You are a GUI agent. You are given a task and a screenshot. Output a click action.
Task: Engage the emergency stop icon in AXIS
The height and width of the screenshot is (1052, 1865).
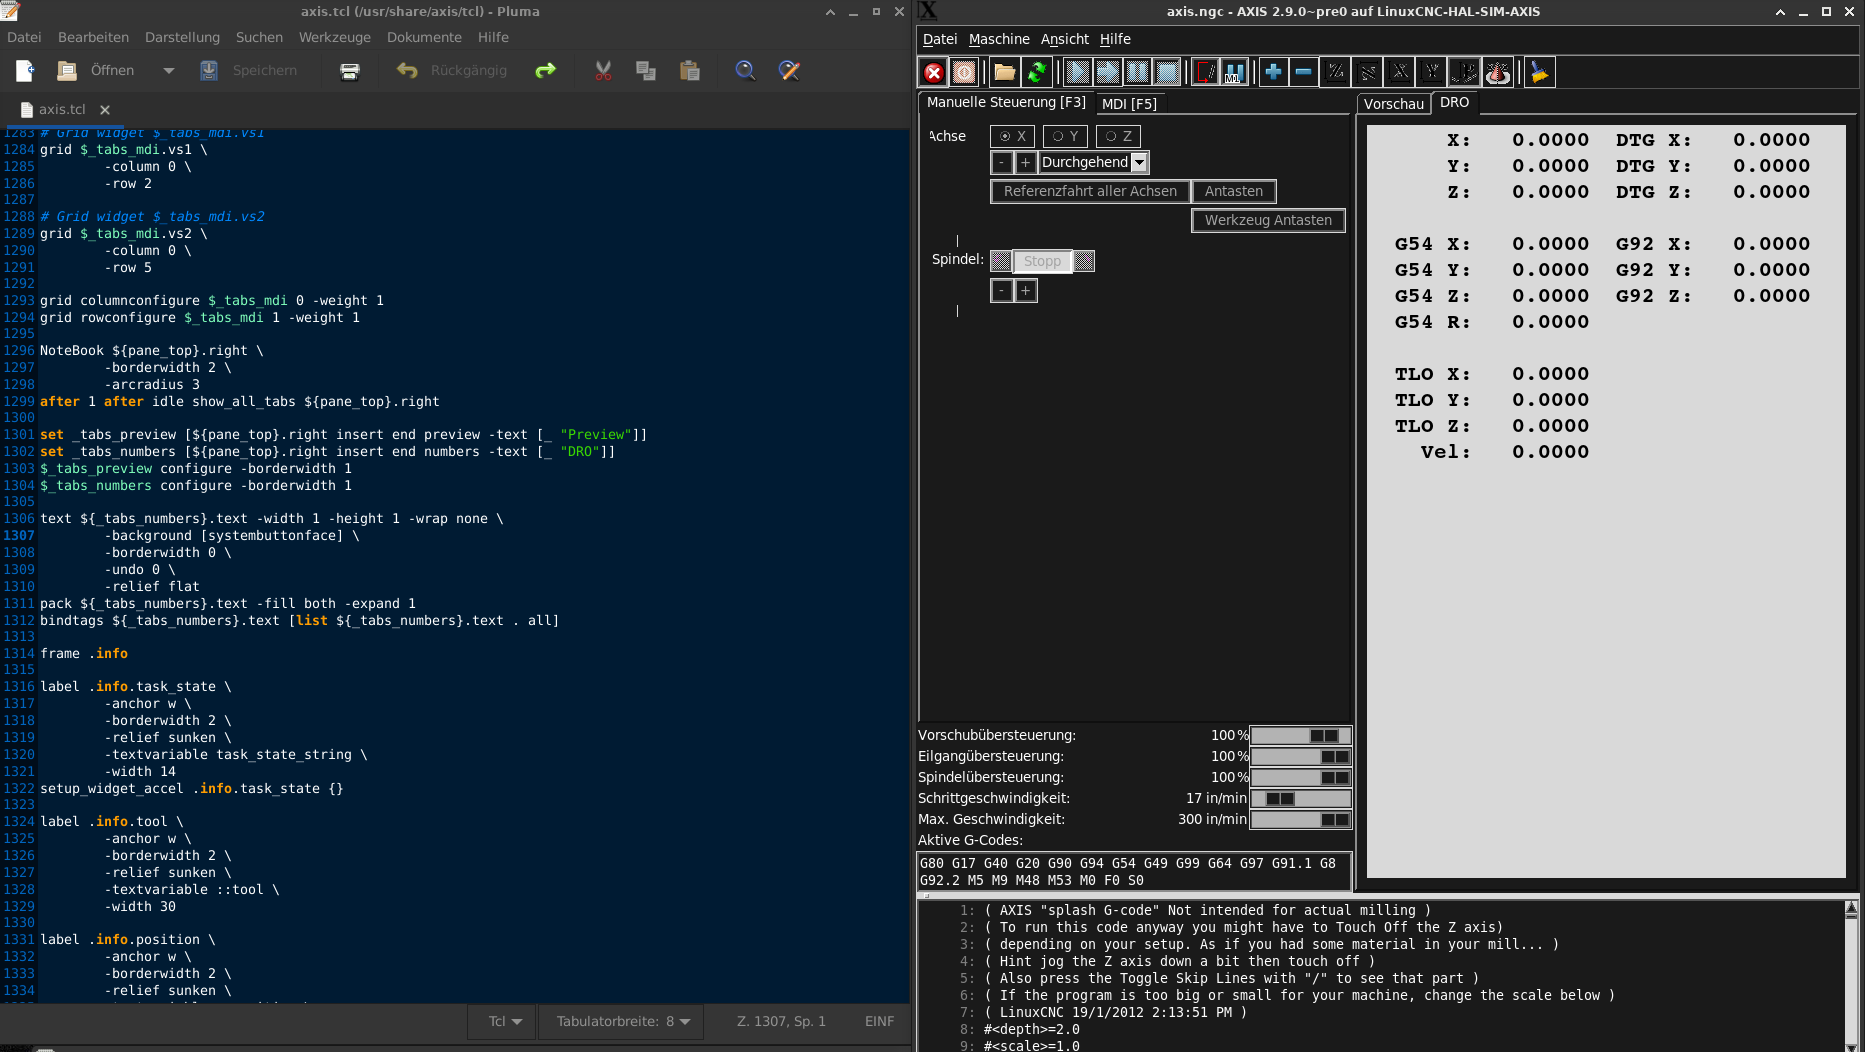point(933,71)
